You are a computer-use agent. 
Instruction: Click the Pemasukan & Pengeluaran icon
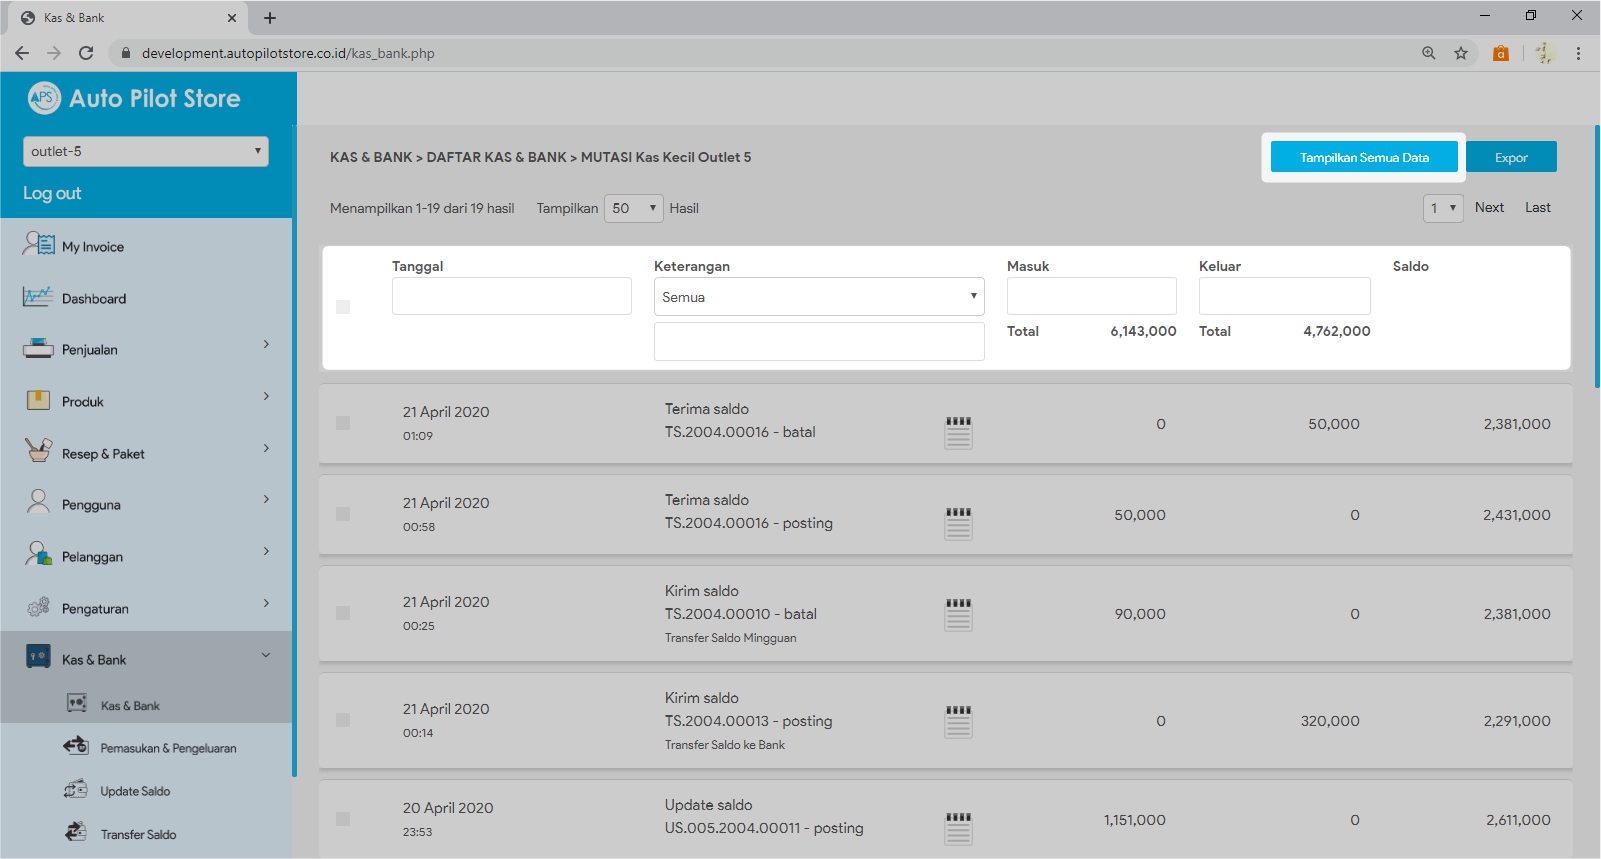[76, 746]
